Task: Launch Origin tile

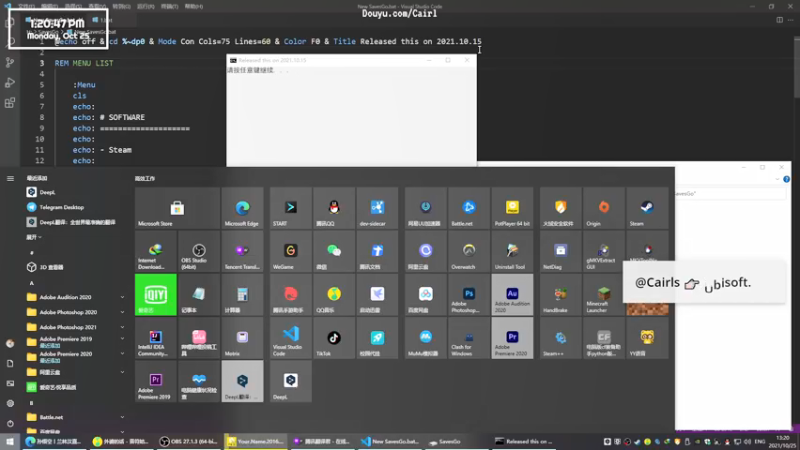Action: point(604,208)
